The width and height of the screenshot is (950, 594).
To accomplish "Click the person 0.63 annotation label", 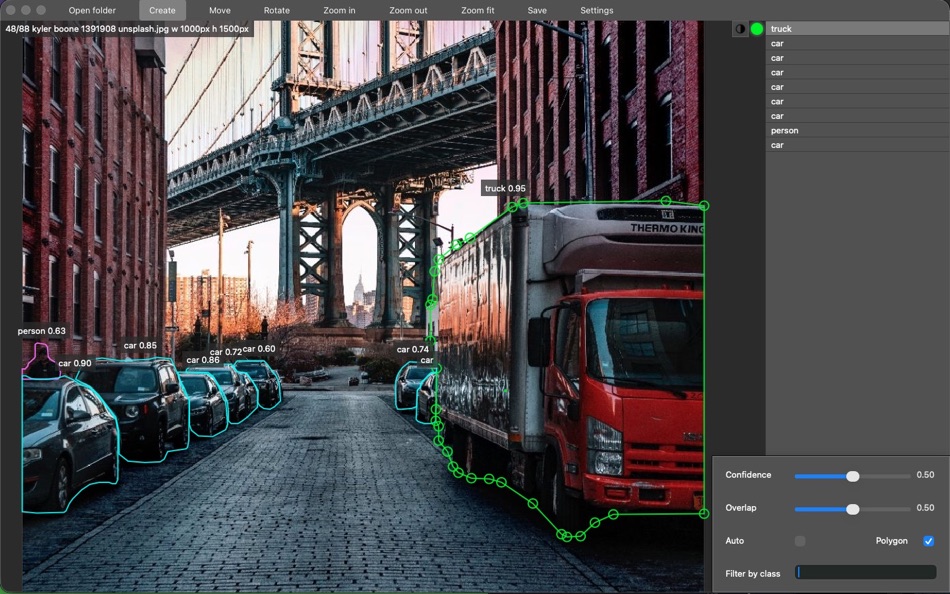I will tap(41, 331).
